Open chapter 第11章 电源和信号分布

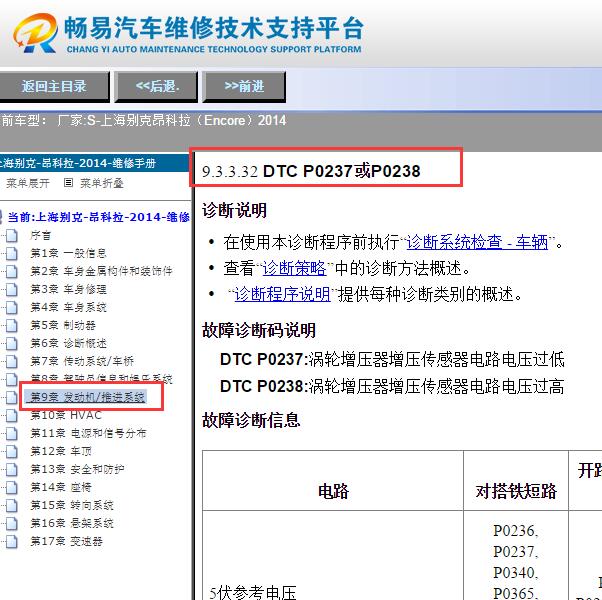(88, 433)
